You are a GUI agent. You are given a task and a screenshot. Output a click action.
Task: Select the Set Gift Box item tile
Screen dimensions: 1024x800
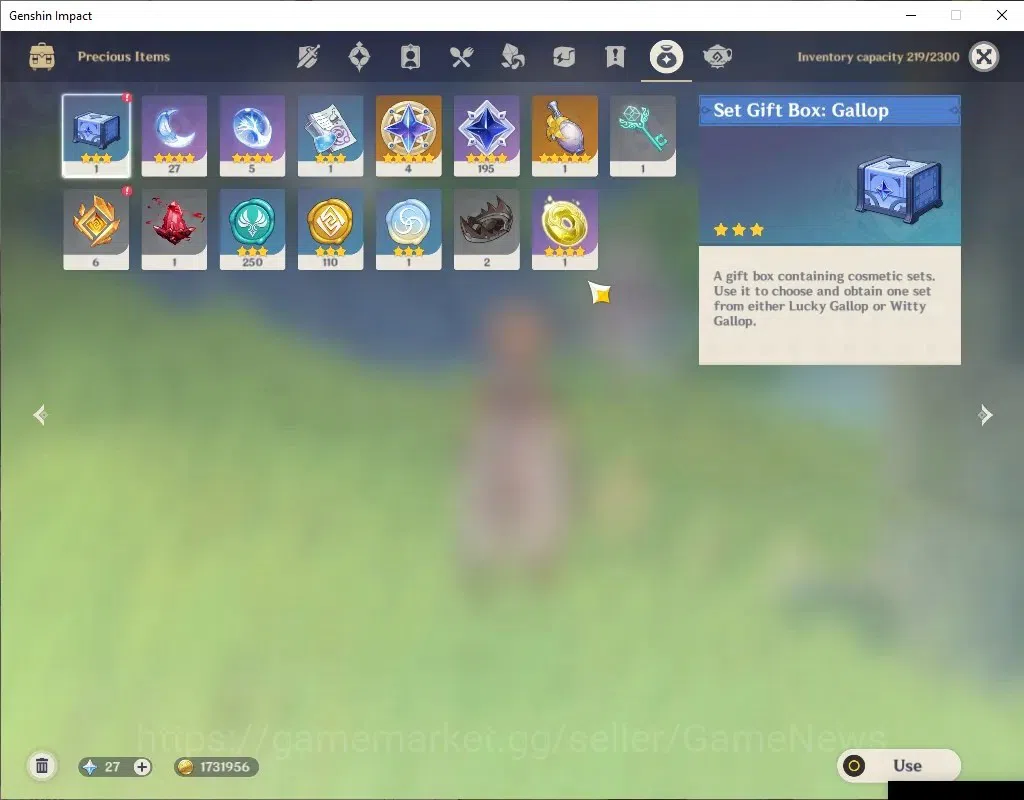tap(96, 136)
